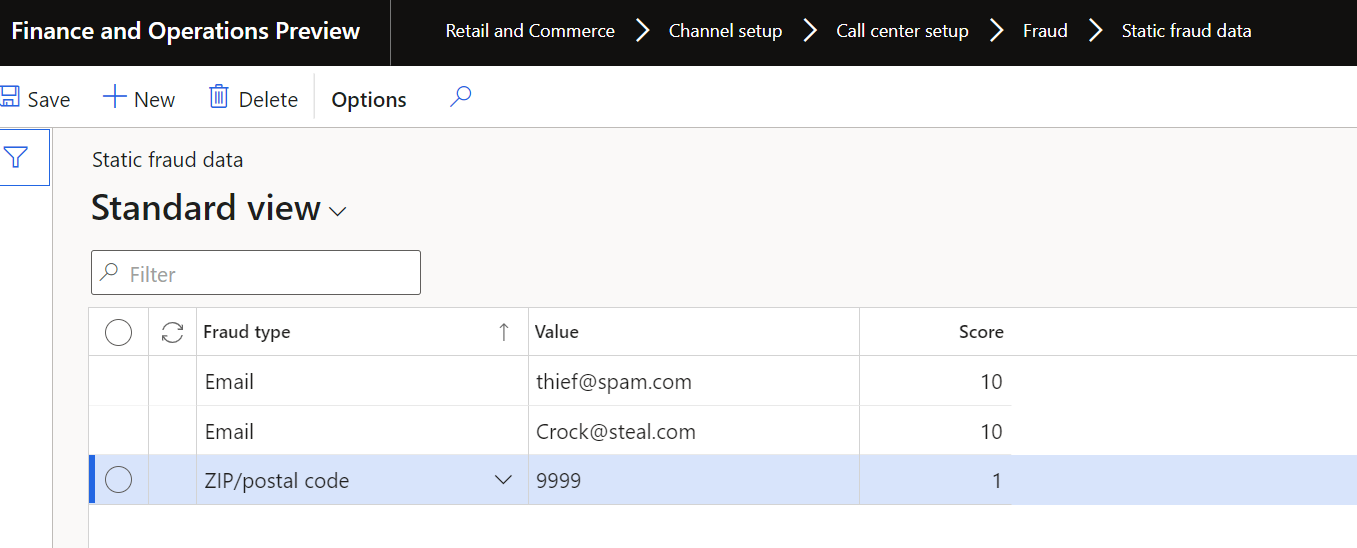This screenshot has height=548, width=1357.
Task: Click the sort arrow on Fraud type column
Action: pos(504,332)
